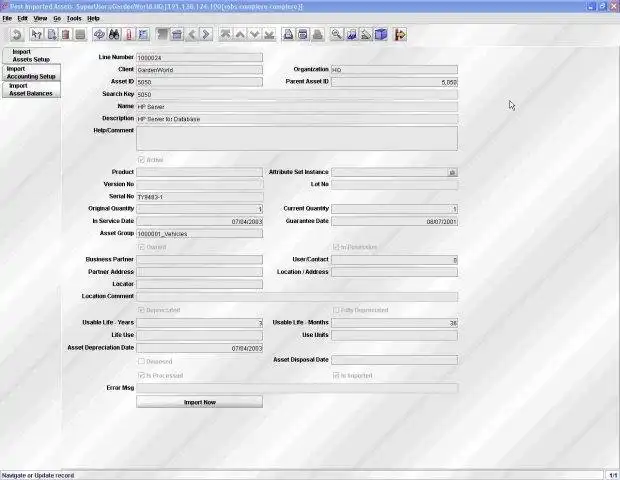Click the Detail record right-arrow icon
This screenshot has width=620, height=480.
[x=206, y=35]
